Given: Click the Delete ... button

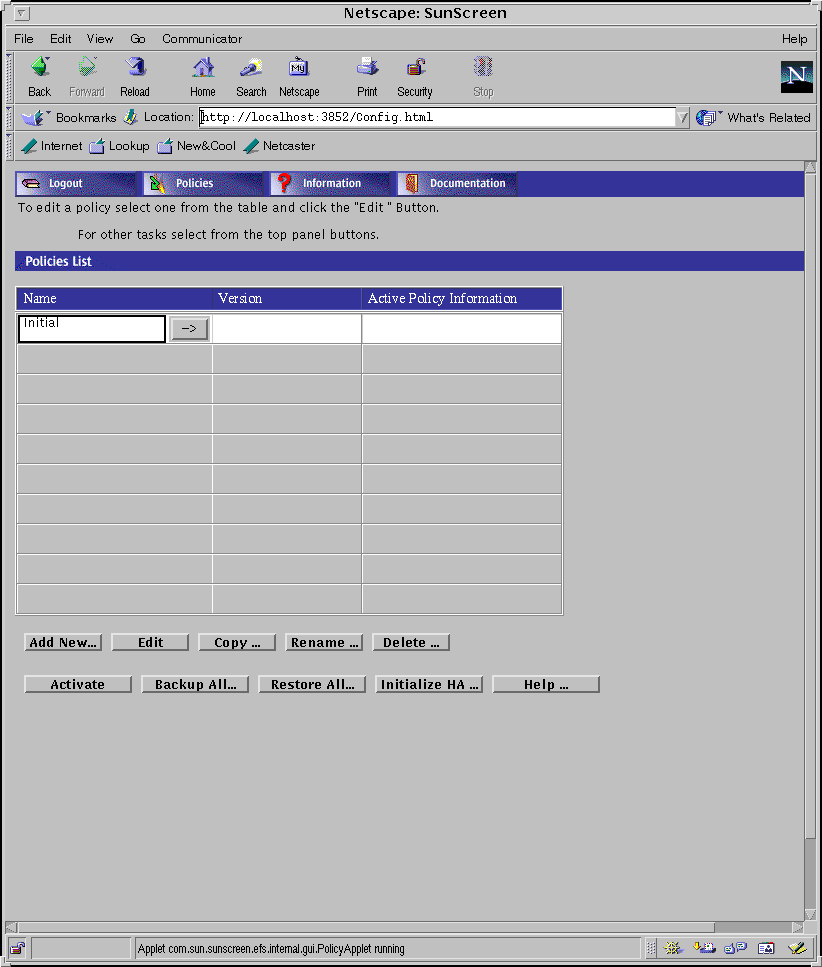Looking at the screenshot, I should (411, 642).
